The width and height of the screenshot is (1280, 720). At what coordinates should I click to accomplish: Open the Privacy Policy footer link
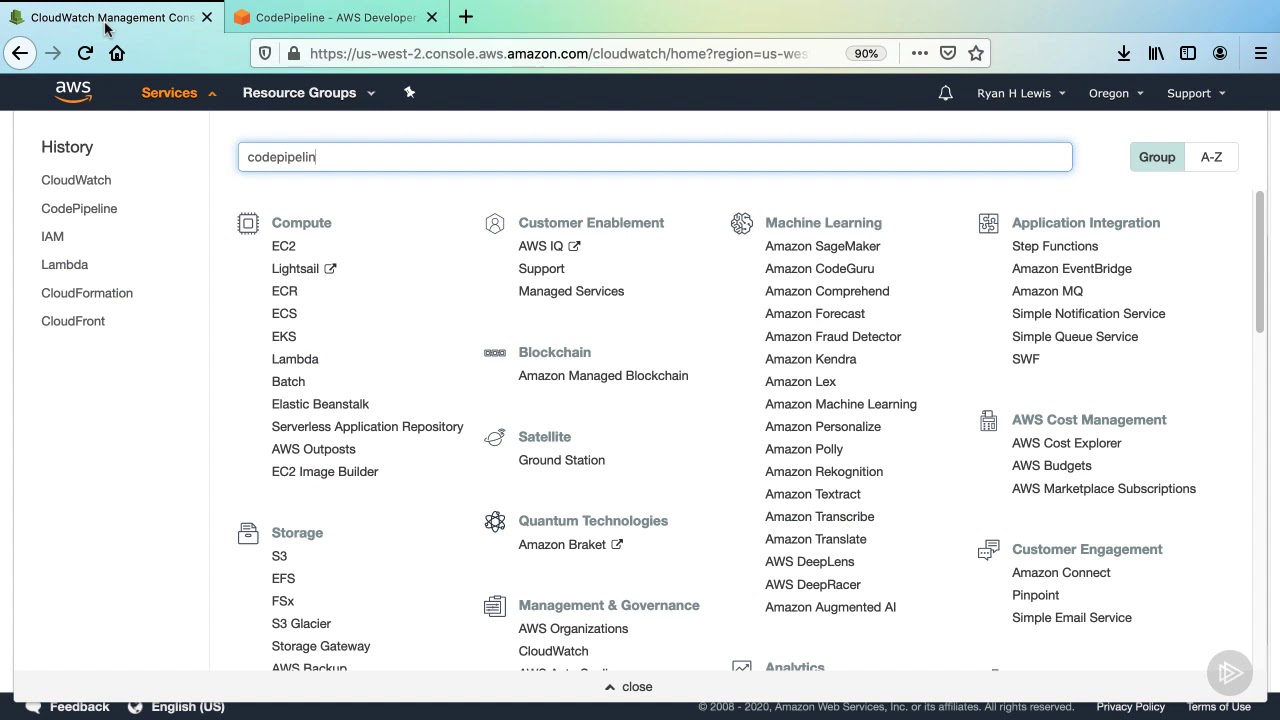click(1130, 707)
